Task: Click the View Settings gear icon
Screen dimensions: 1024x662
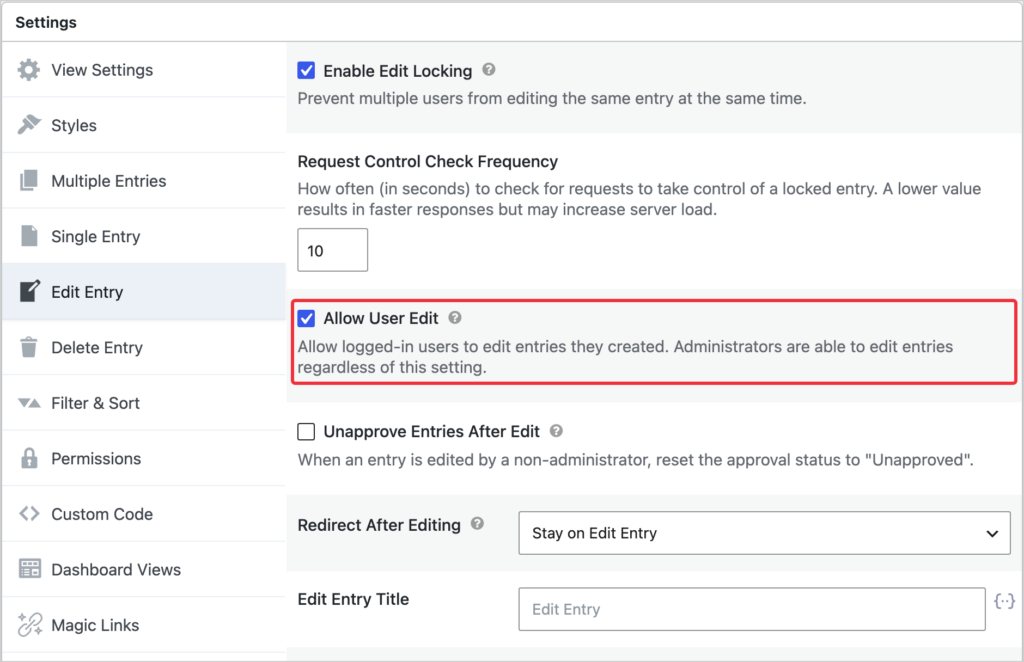Action: click(29, 70)
